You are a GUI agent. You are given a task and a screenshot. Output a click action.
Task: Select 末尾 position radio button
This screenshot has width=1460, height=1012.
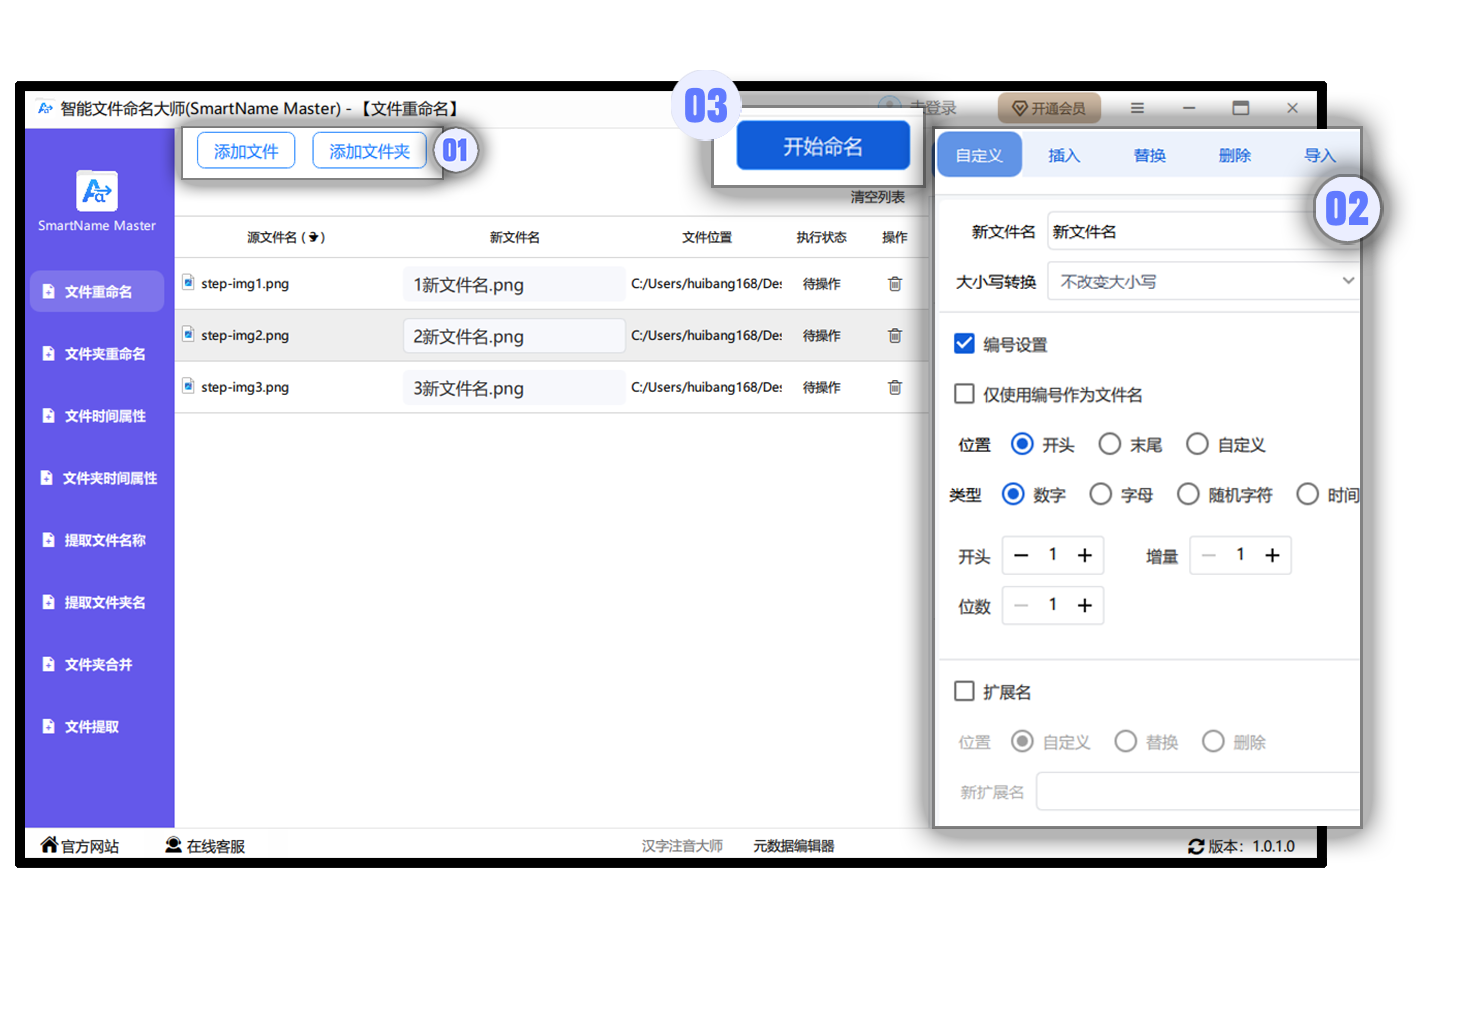[1109, 444]
